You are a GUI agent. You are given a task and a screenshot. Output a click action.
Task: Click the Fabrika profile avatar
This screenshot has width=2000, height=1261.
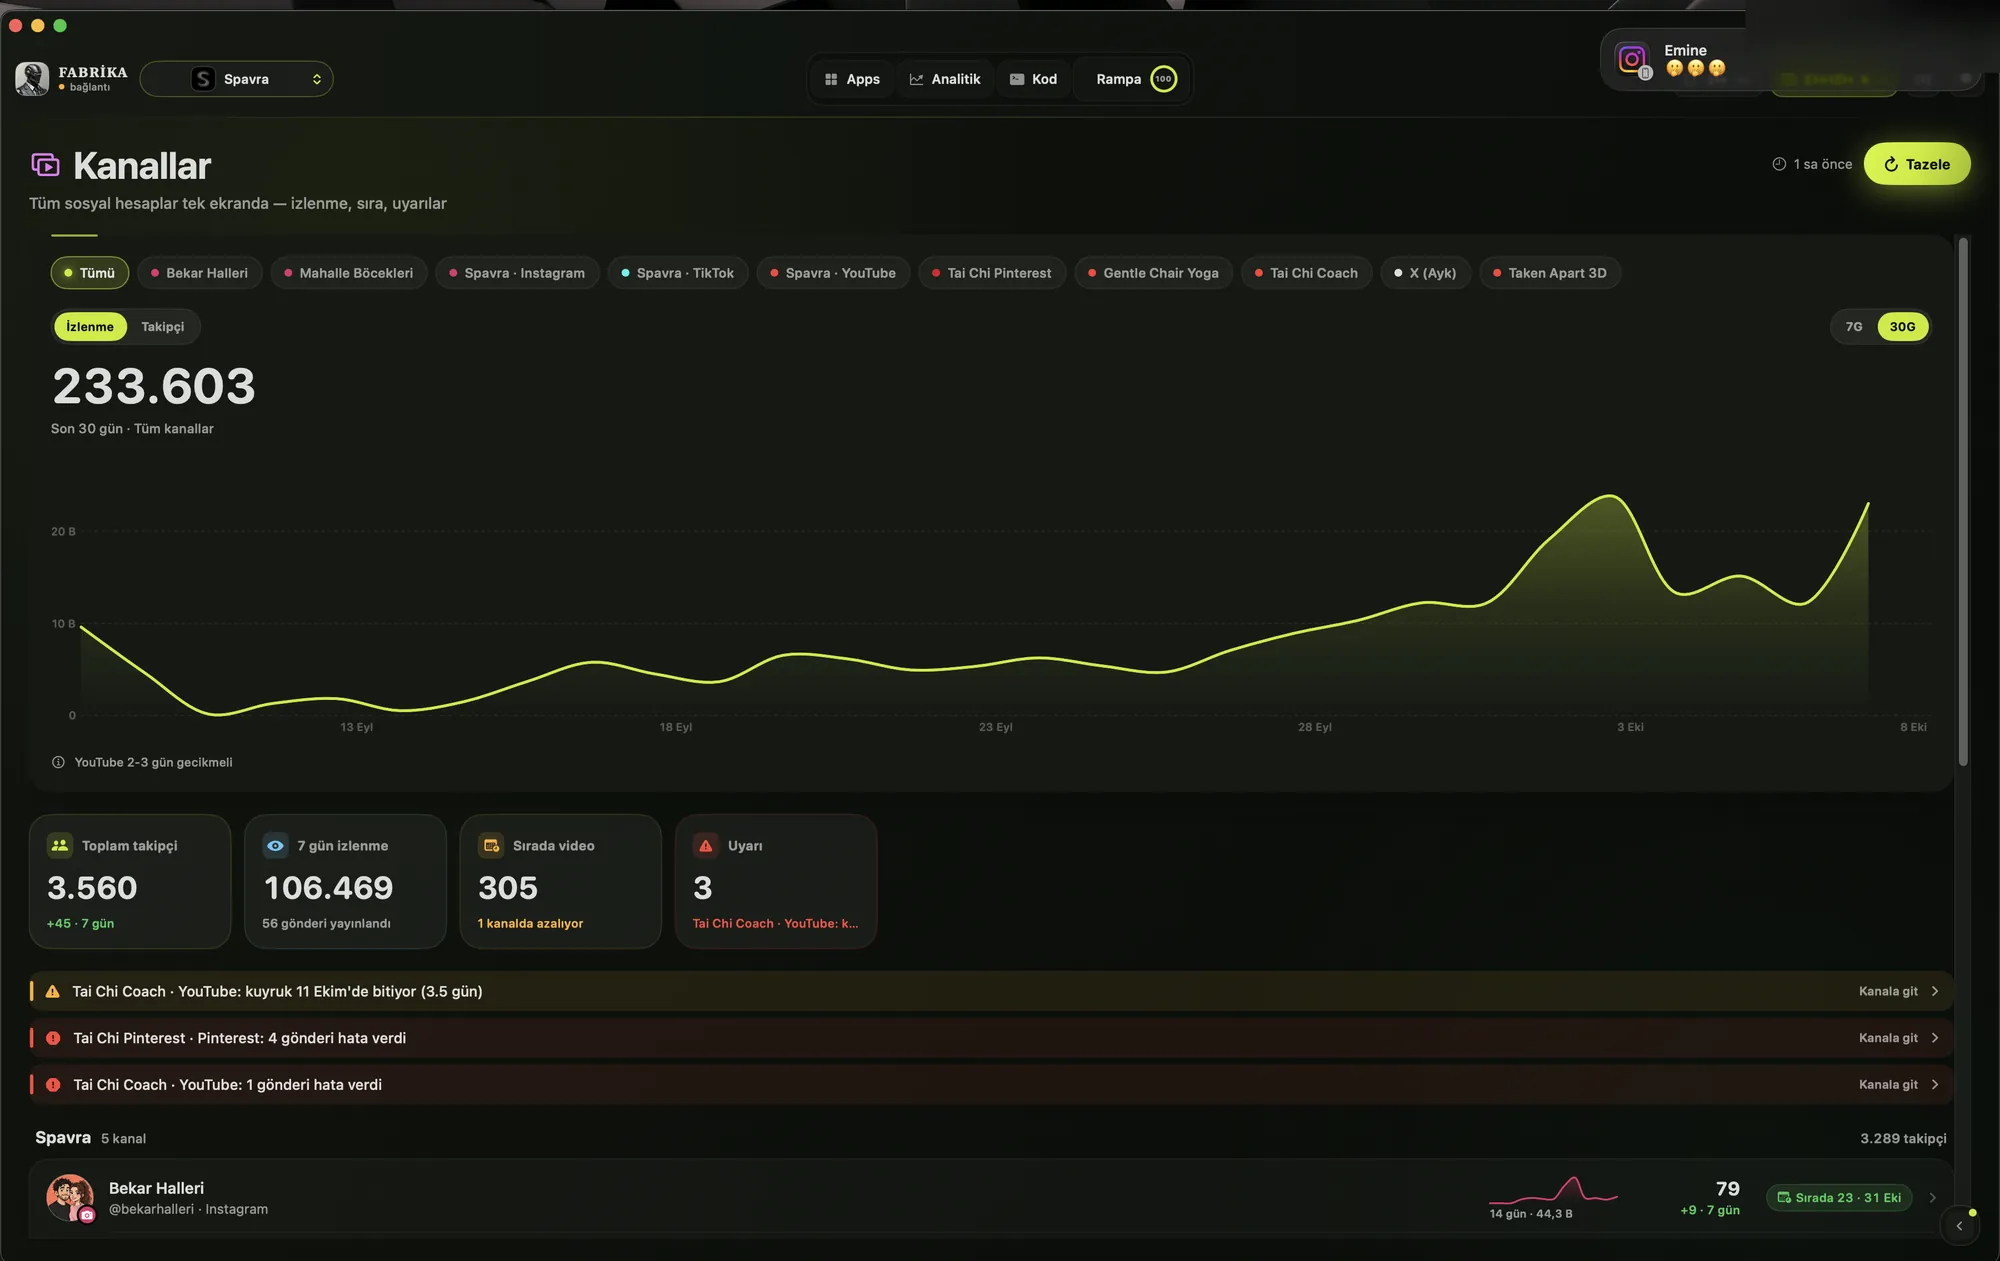pos(32,79)
